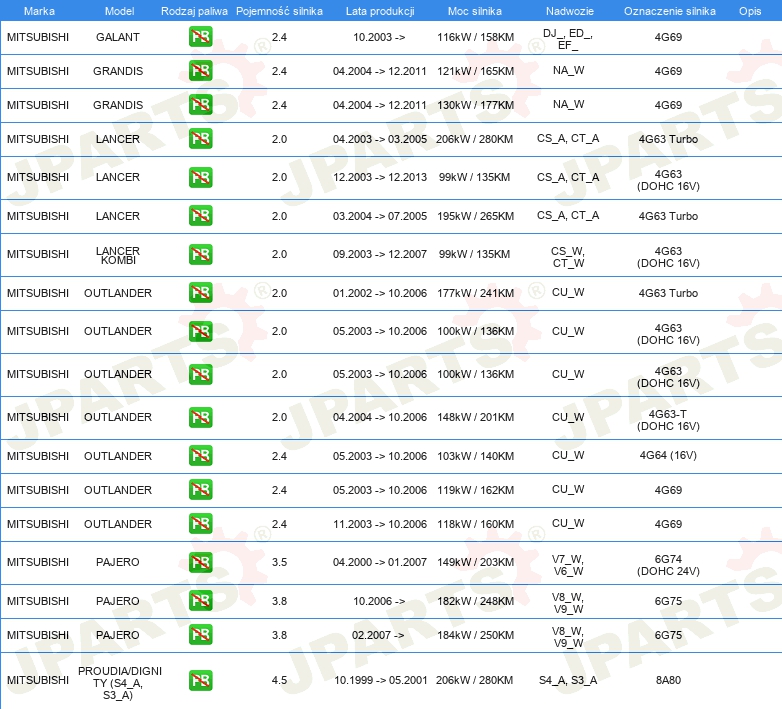The image size is (782, 709).
Task: Click the Moc silnika column header
Action: click(475, 11)
